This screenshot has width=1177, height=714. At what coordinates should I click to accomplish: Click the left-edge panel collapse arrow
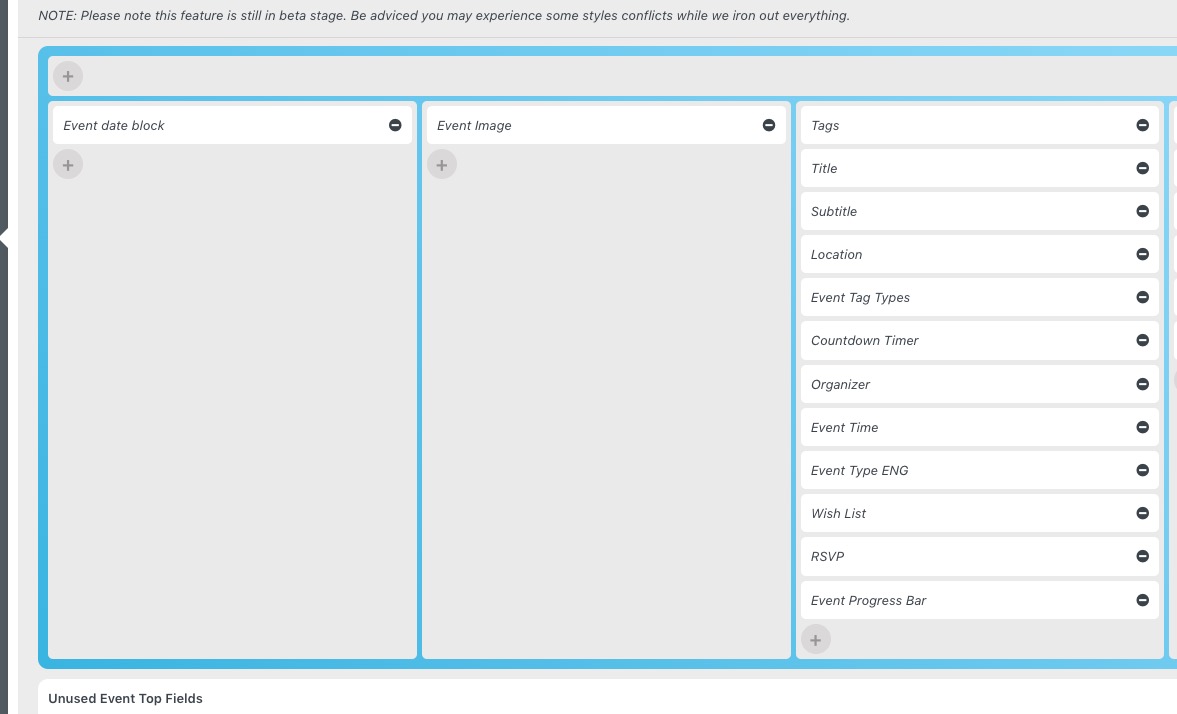coord(4,239)
